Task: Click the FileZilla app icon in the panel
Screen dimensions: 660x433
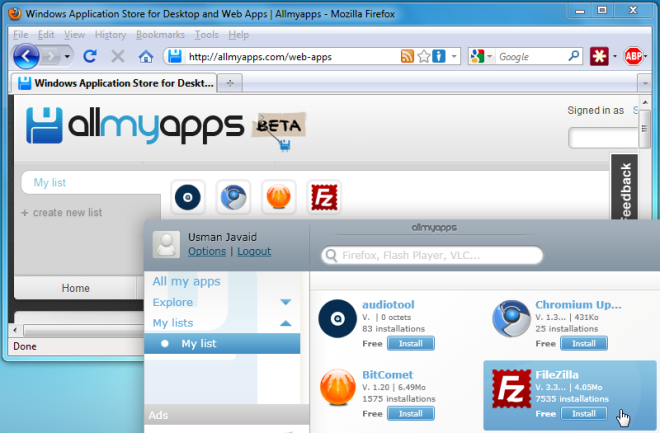Action: [x=511, y=388]
